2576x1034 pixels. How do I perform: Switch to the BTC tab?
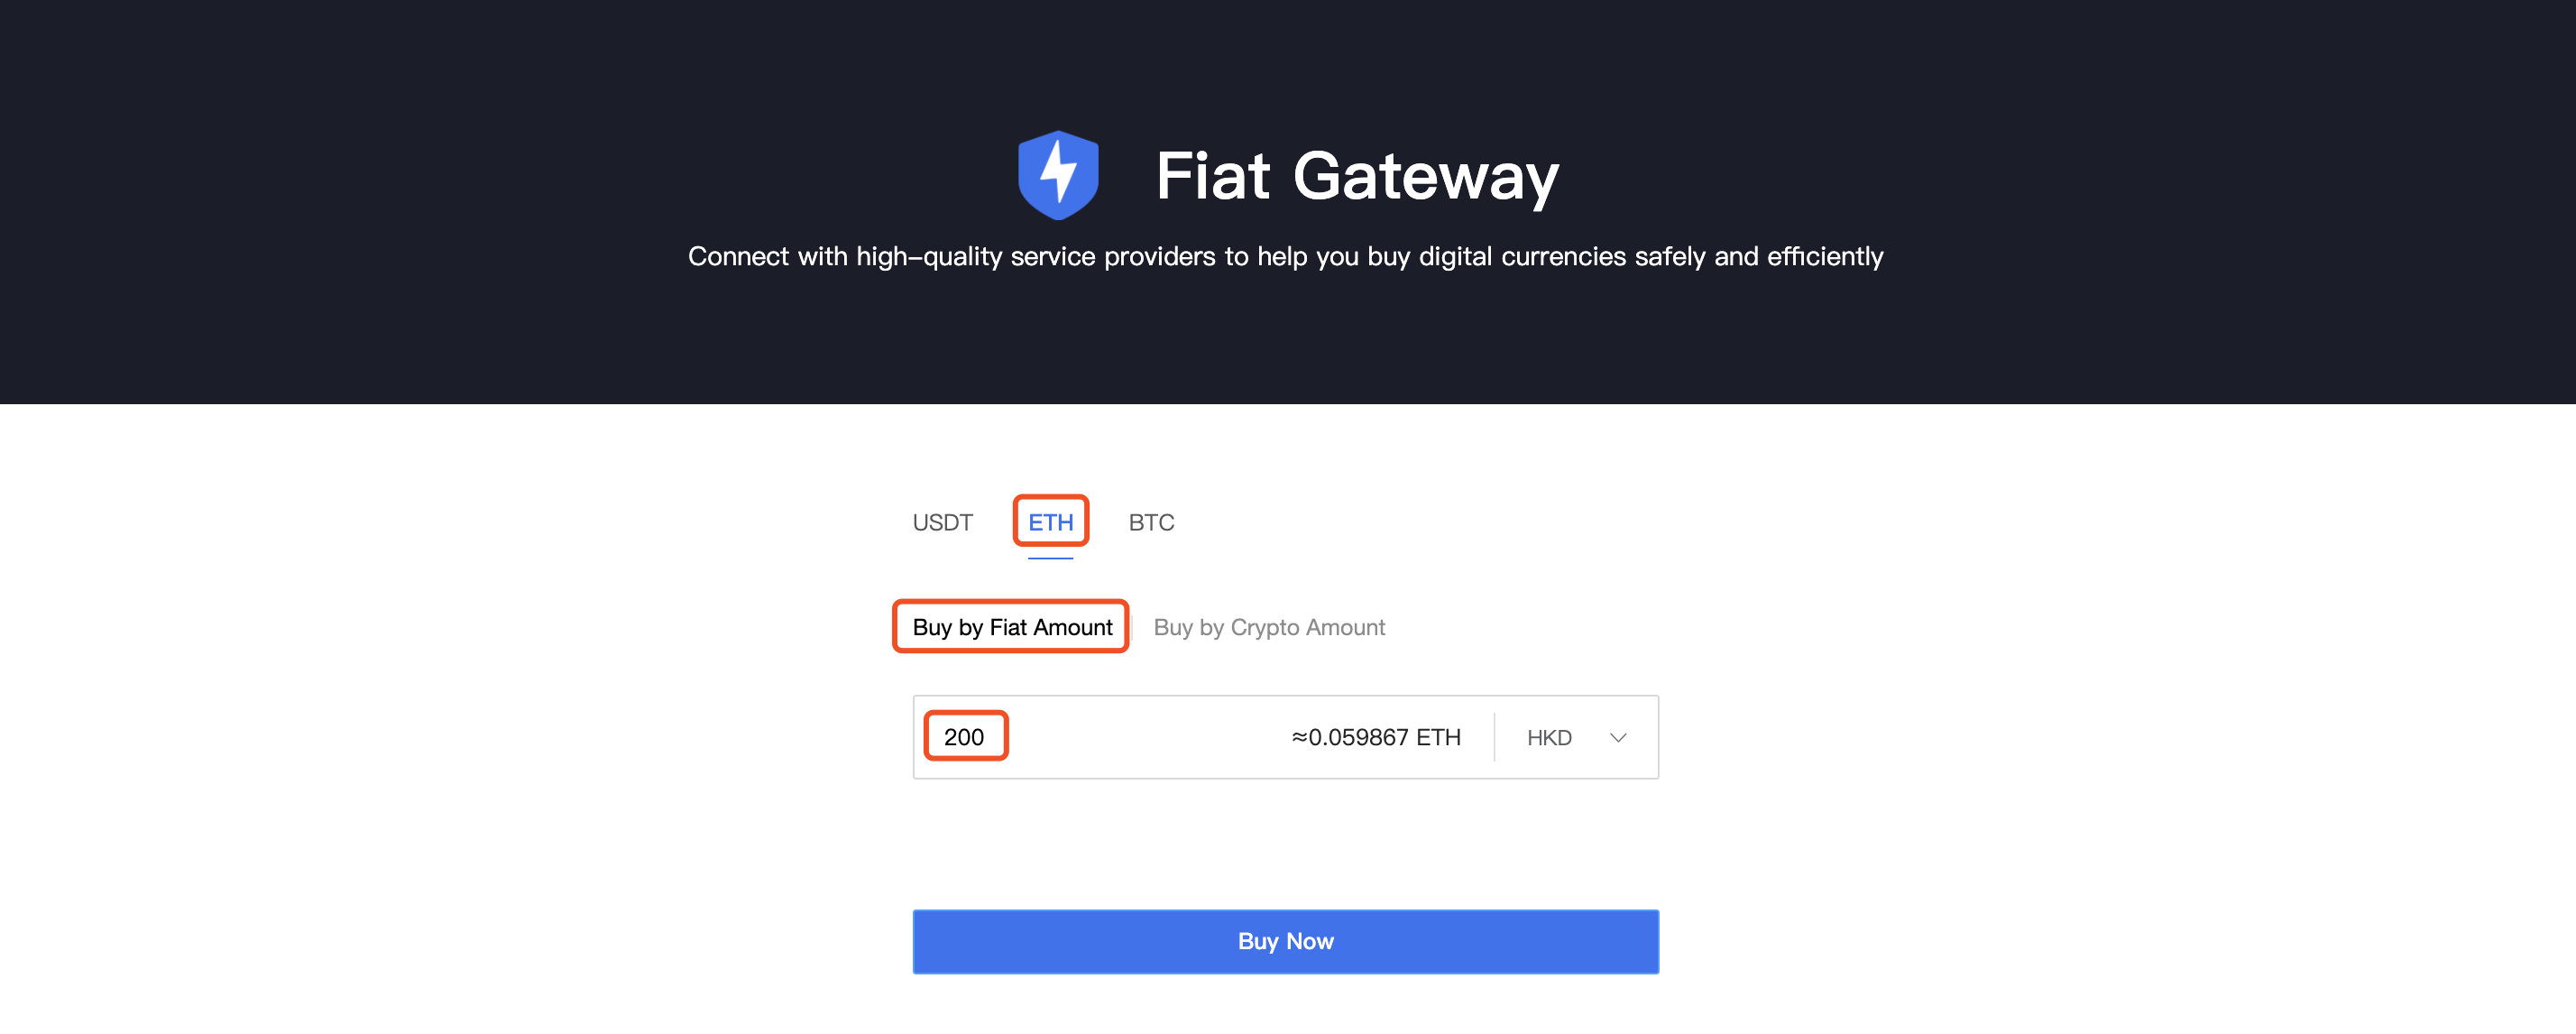tap(1151, 522)
